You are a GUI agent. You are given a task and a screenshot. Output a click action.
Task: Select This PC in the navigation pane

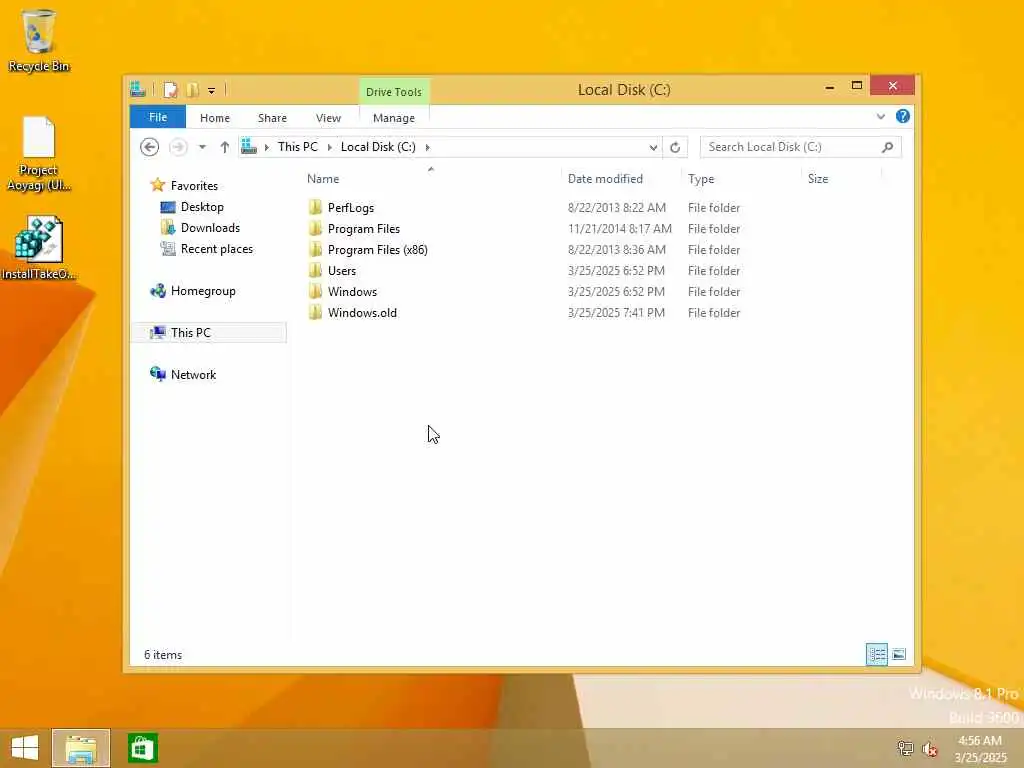point(209,332)
